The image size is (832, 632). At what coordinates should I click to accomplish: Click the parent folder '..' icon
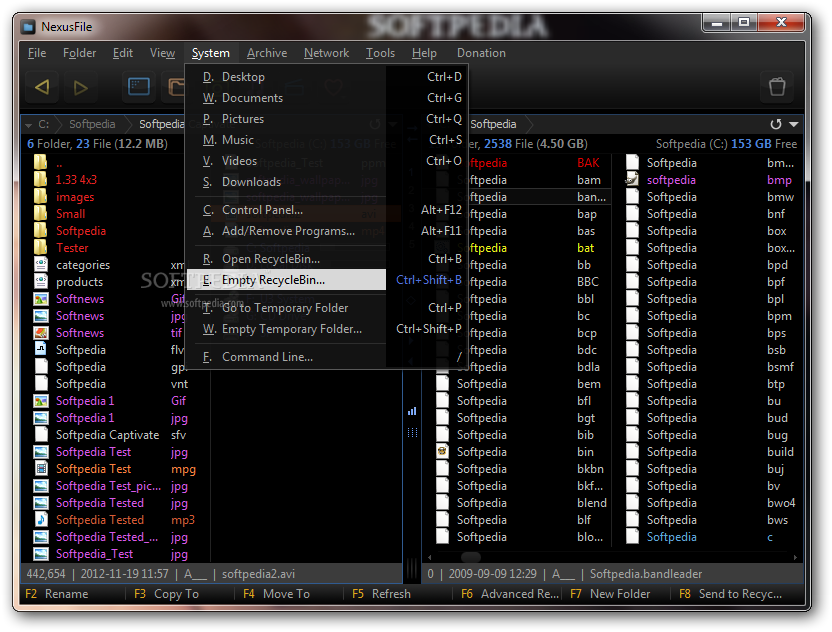click(x=40, y=163)
